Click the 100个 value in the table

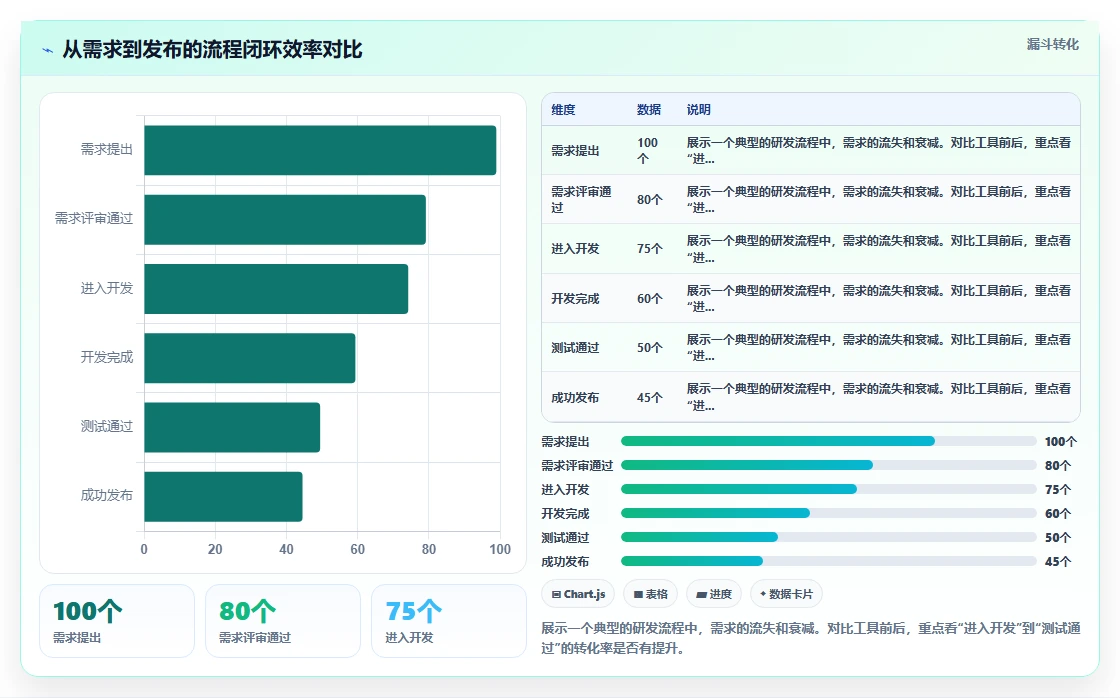pyautogui.click(x=648, y=151)
